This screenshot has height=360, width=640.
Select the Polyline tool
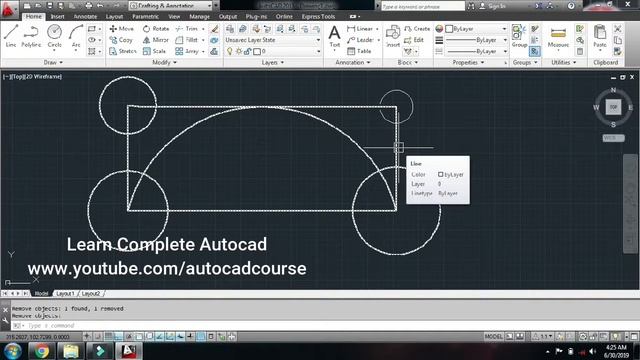[x=31, y=36]
